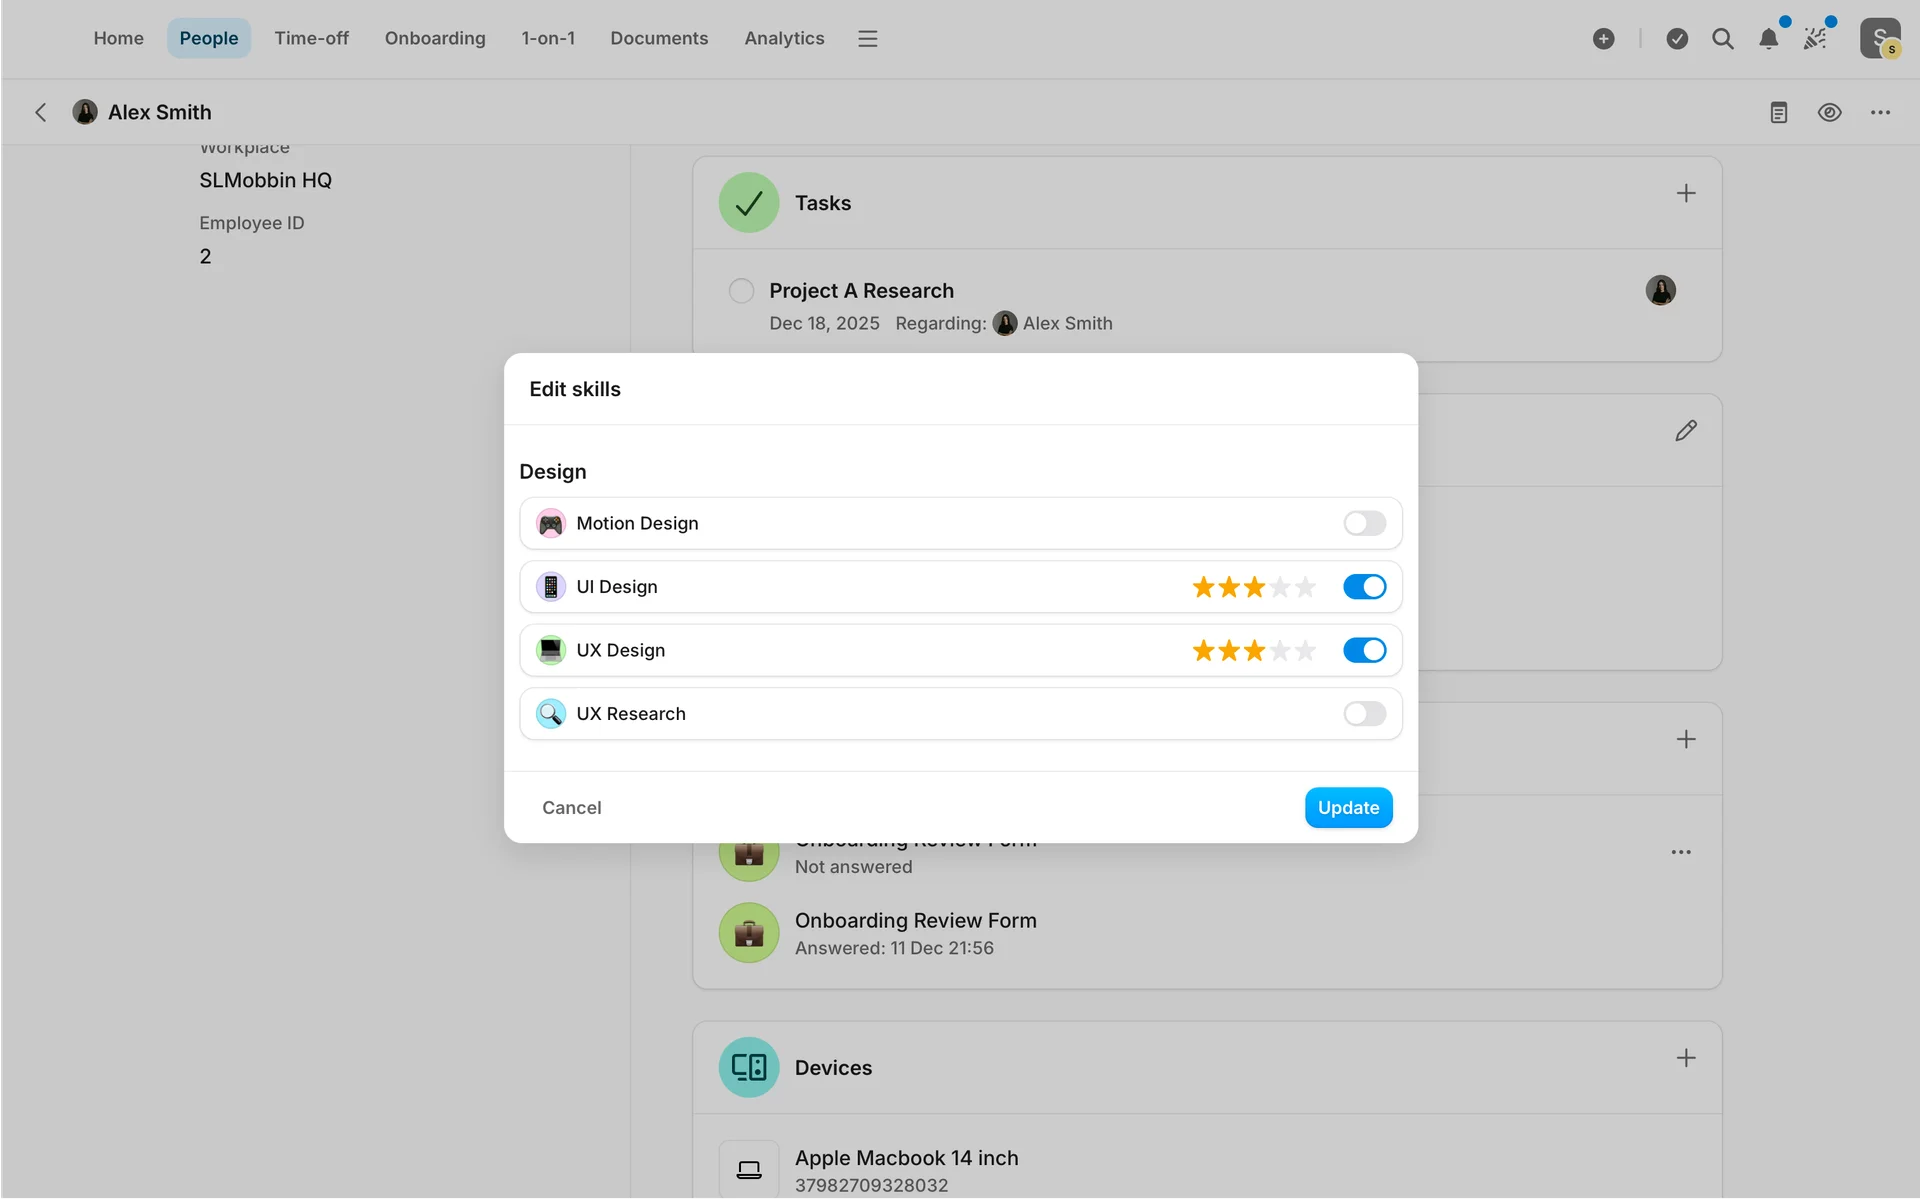Click the search magnifier icon
Image resolution: width=1920 pixels, height=1200 pixels.
click(x=1722, y=39)
